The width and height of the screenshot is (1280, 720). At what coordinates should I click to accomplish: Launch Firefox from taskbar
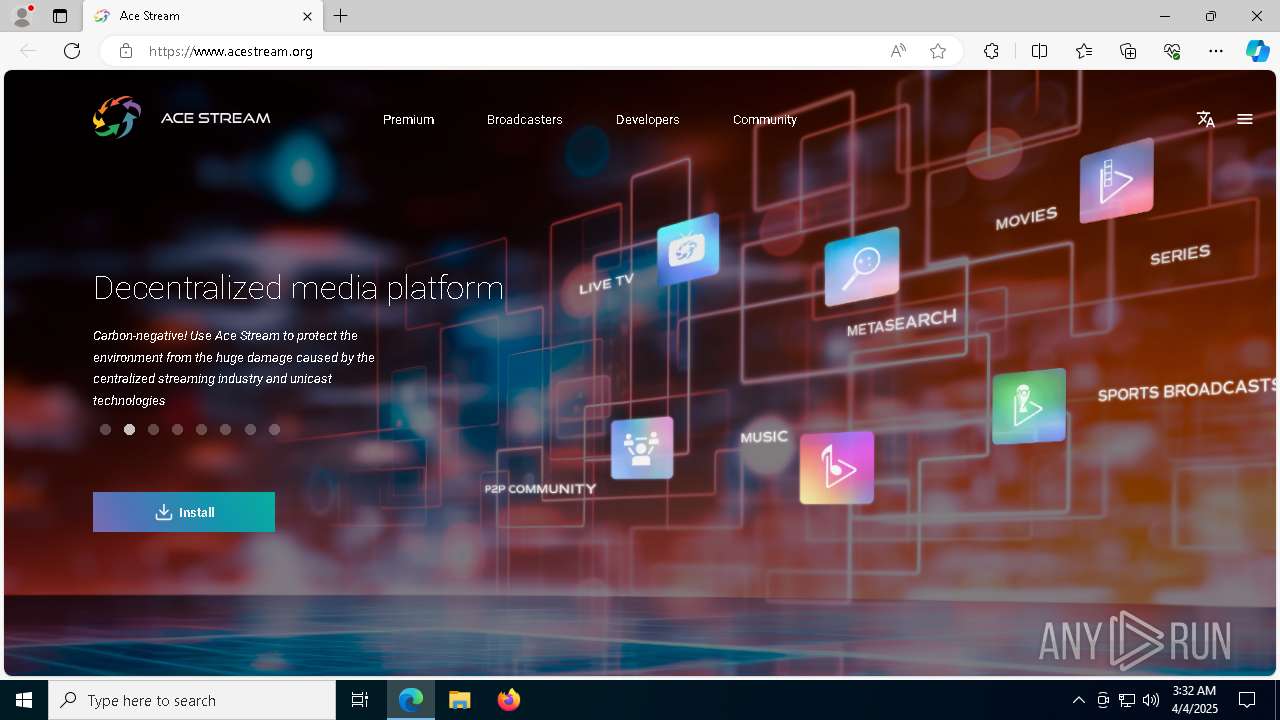[x=509, y=700]
